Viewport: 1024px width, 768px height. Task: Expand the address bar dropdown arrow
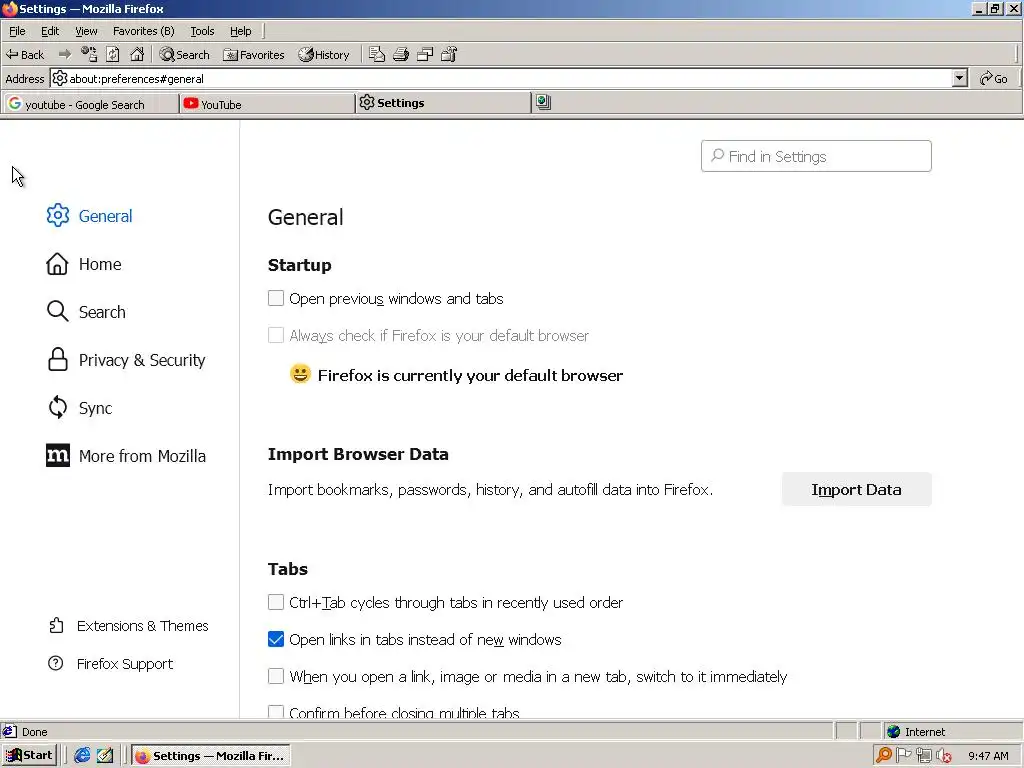click(959, 78)
